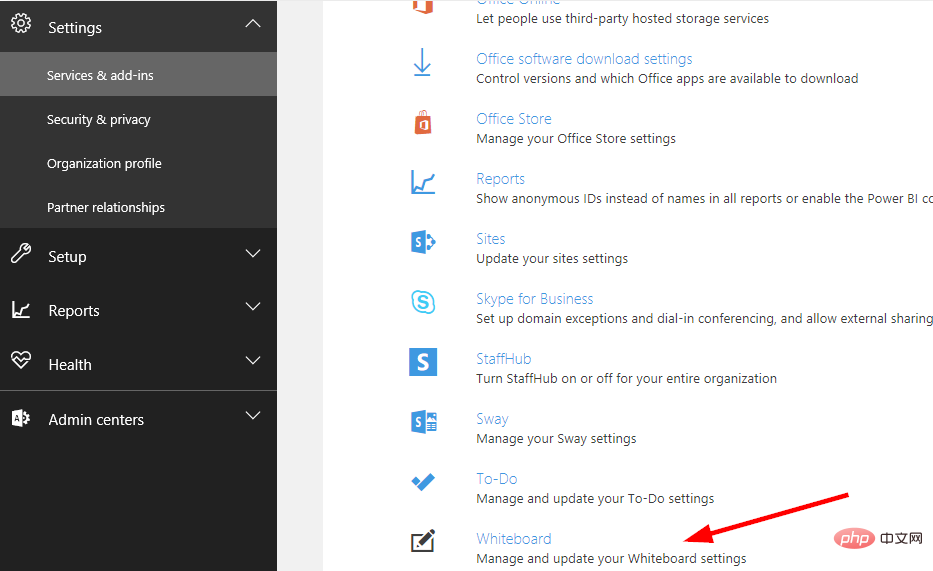Click the Reports chart icon in sidebar
The width and height of the screenshot is (933, 571).
pyautogui.click(x=21, y=309)
